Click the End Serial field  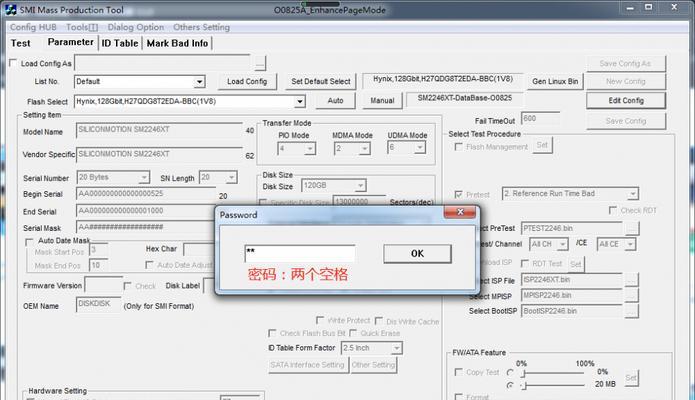tap(146, 211)
